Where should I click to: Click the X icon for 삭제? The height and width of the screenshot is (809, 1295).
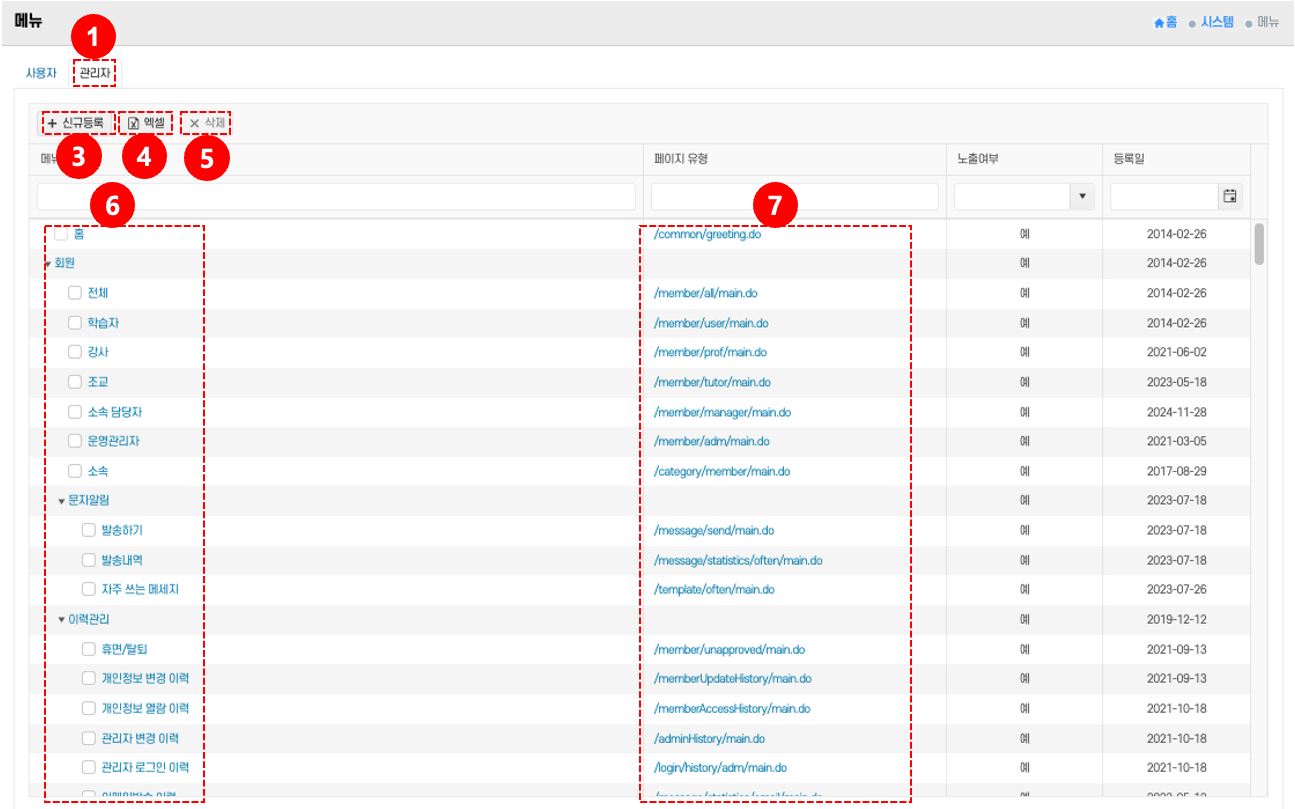point(195,123)
